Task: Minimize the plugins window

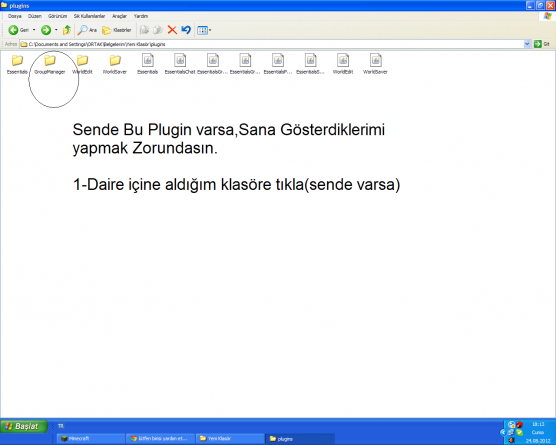Action: tap(530, 5)
